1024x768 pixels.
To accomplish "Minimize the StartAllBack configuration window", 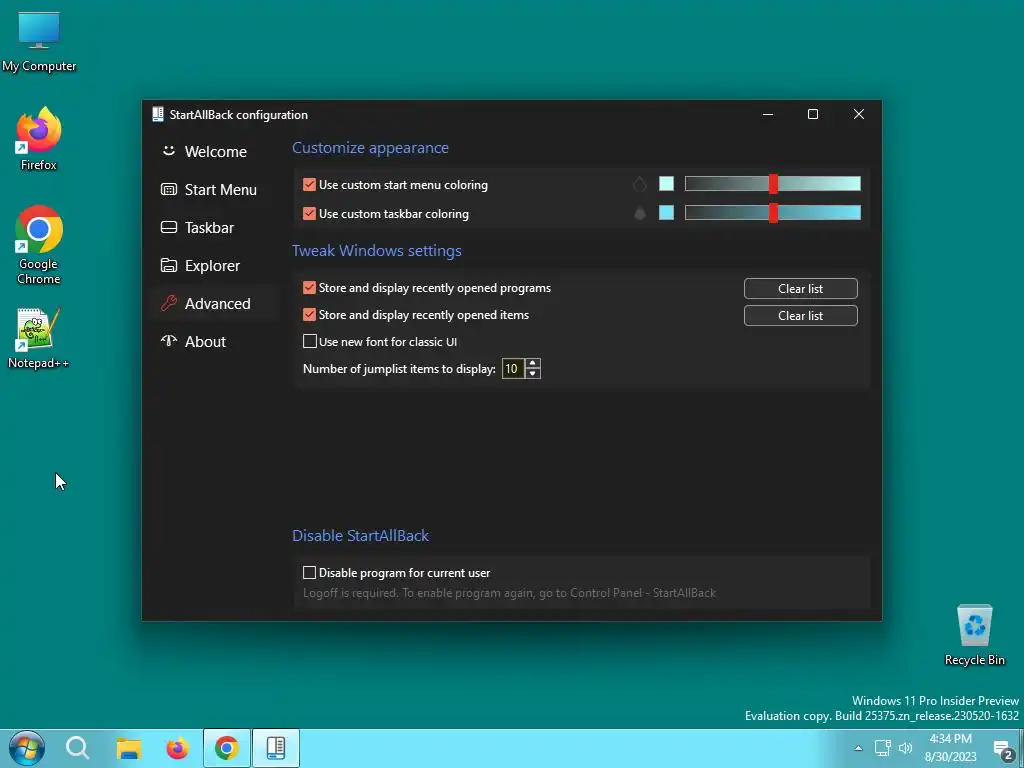I will coord(768,114).
